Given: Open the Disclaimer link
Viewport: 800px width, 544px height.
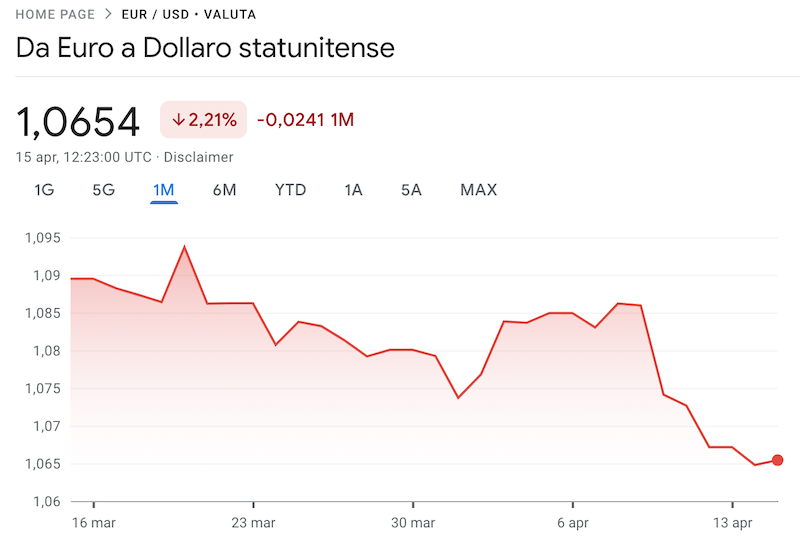Looking at the screenshot, I should coord(198,157).
